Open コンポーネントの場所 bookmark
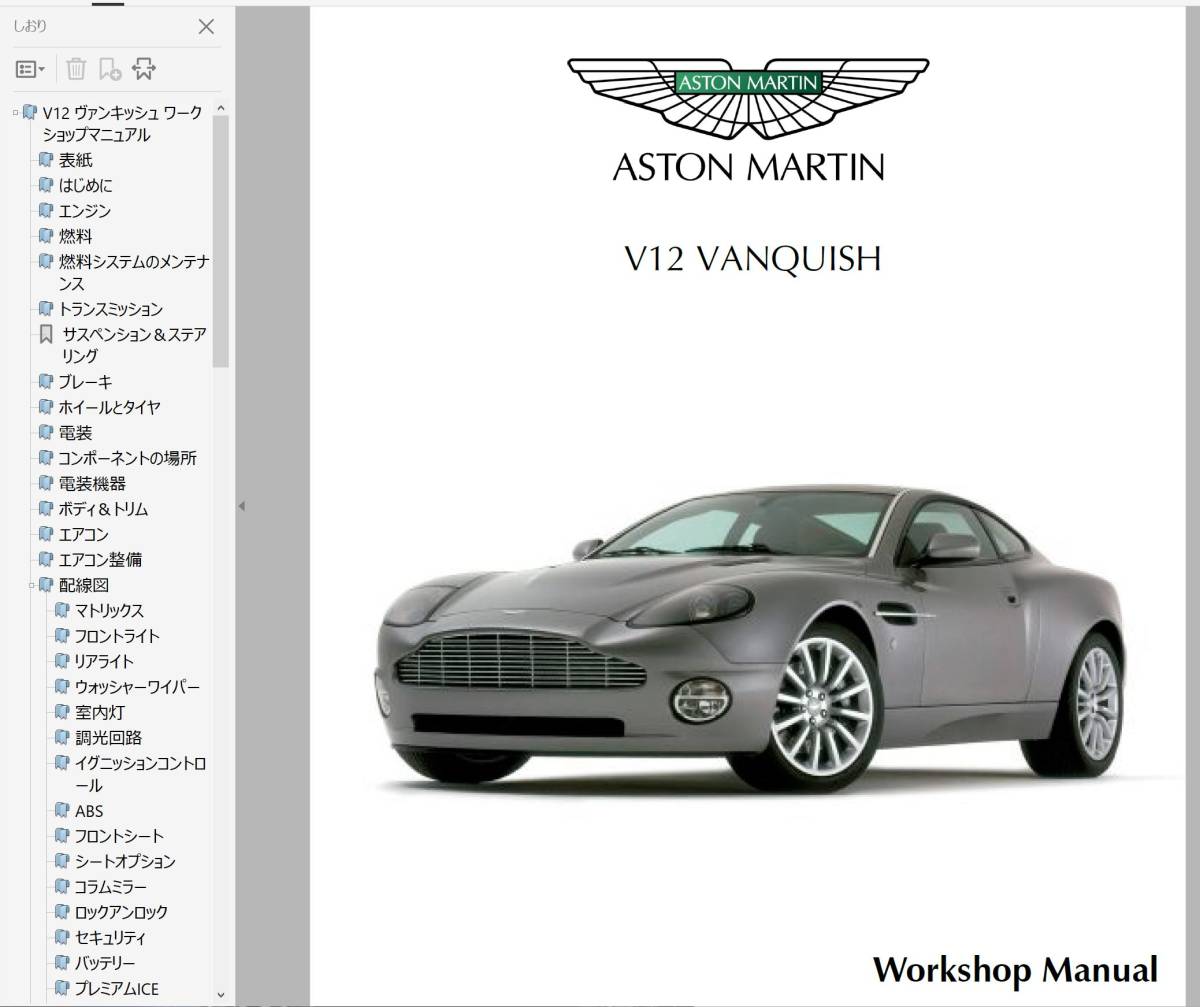Image resolution: width=1200 pixels, height=1007 pixels. point(127,458)
